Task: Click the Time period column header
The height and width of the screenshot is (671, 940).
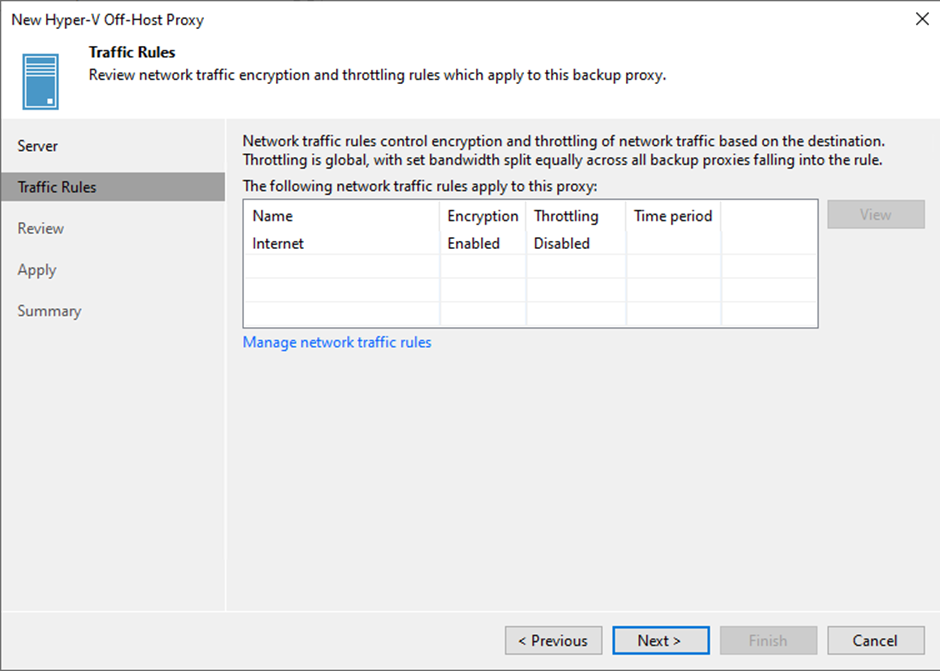Action: 673,216
